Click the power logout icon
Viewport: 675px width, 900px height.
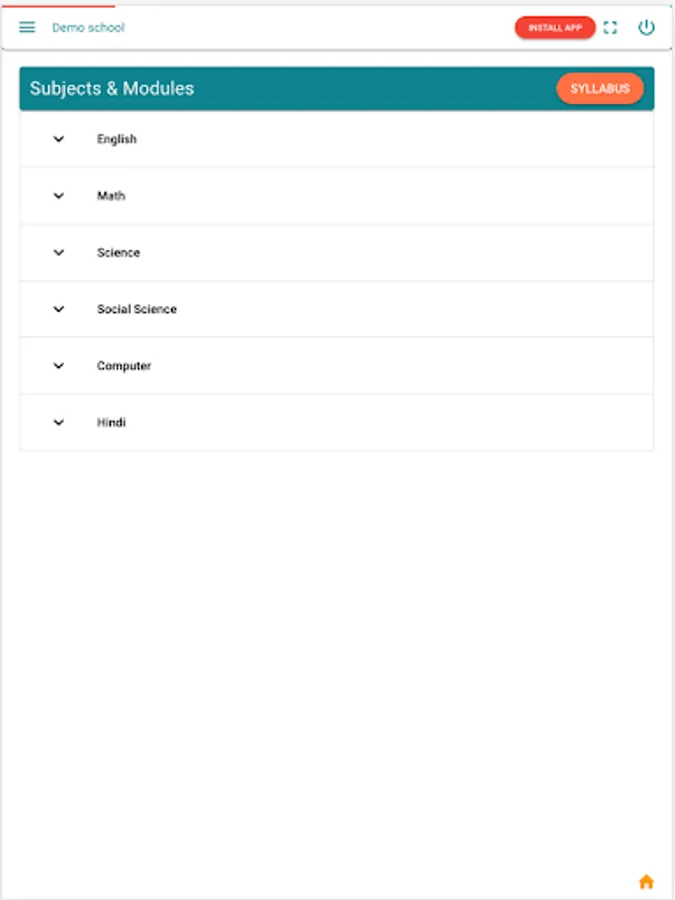[646, 28]
